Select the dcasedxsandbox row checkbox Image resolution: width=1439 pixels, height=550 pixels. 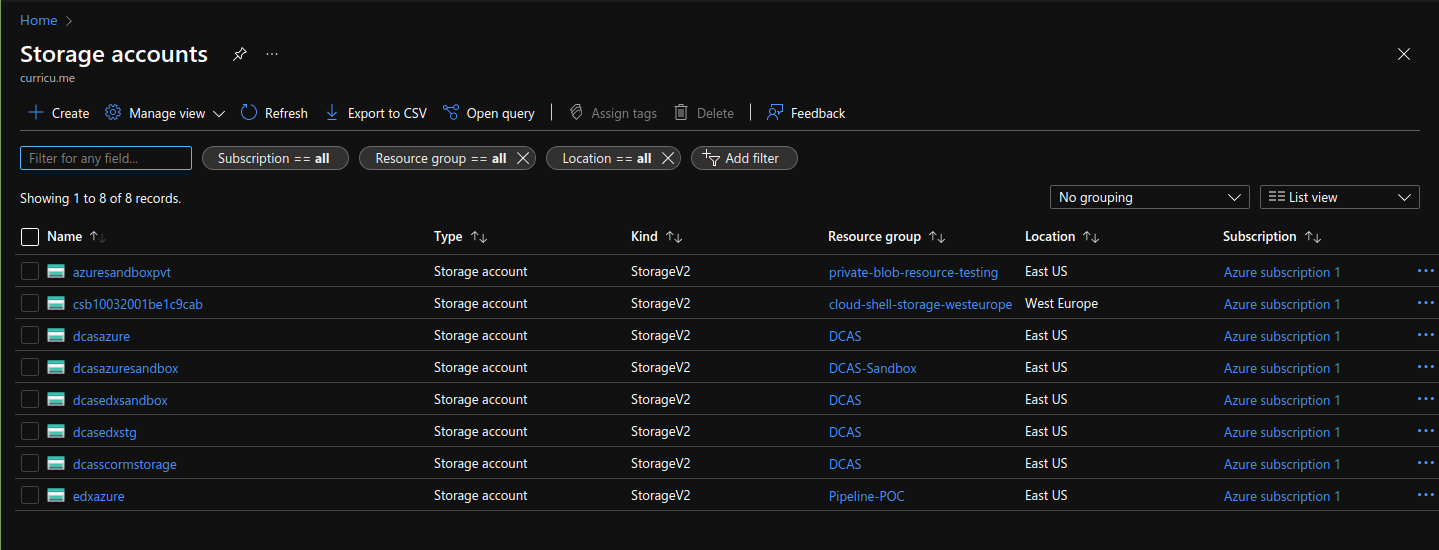(x=30, y=399)
